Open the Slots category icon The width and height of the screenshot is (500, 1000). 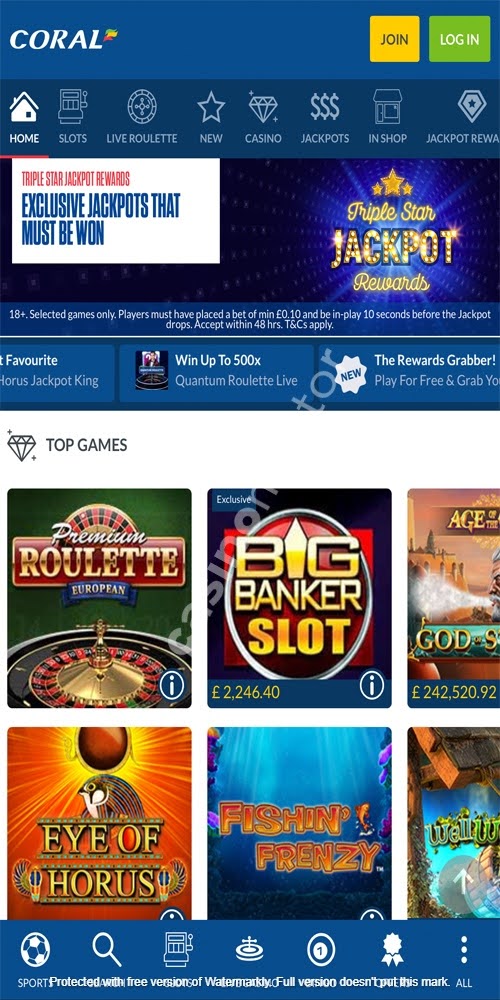click(73, 107)
